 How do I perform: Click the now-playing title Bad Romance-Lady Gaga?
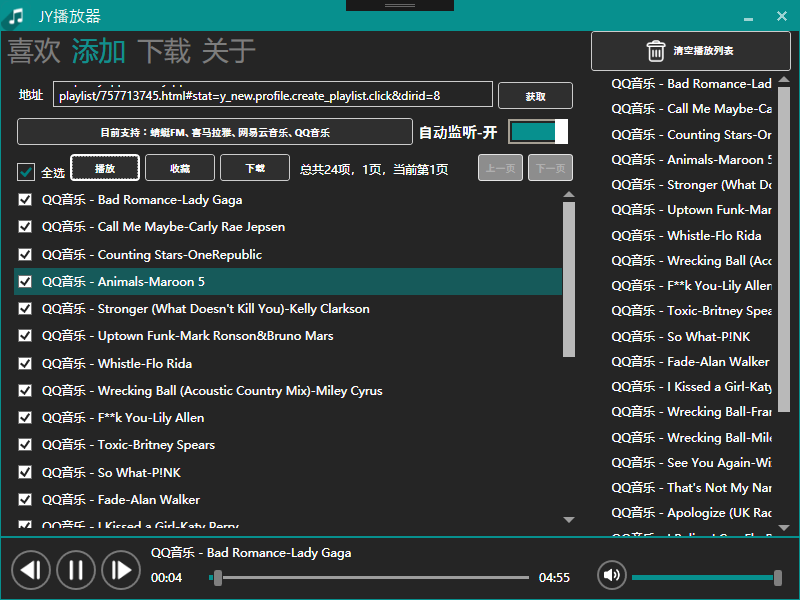[x=251, y=553]
